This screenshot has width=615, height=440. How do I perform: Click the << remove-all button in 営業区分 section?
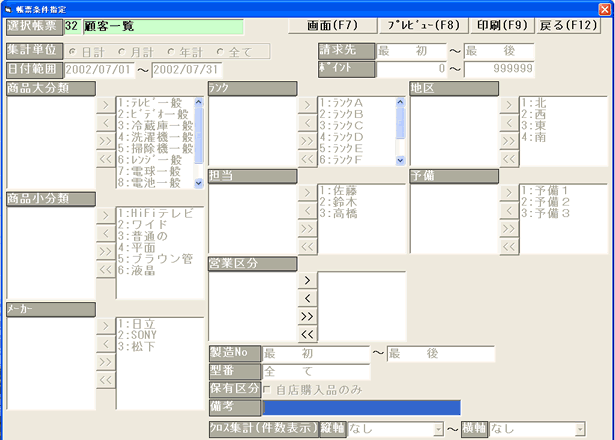307,334
